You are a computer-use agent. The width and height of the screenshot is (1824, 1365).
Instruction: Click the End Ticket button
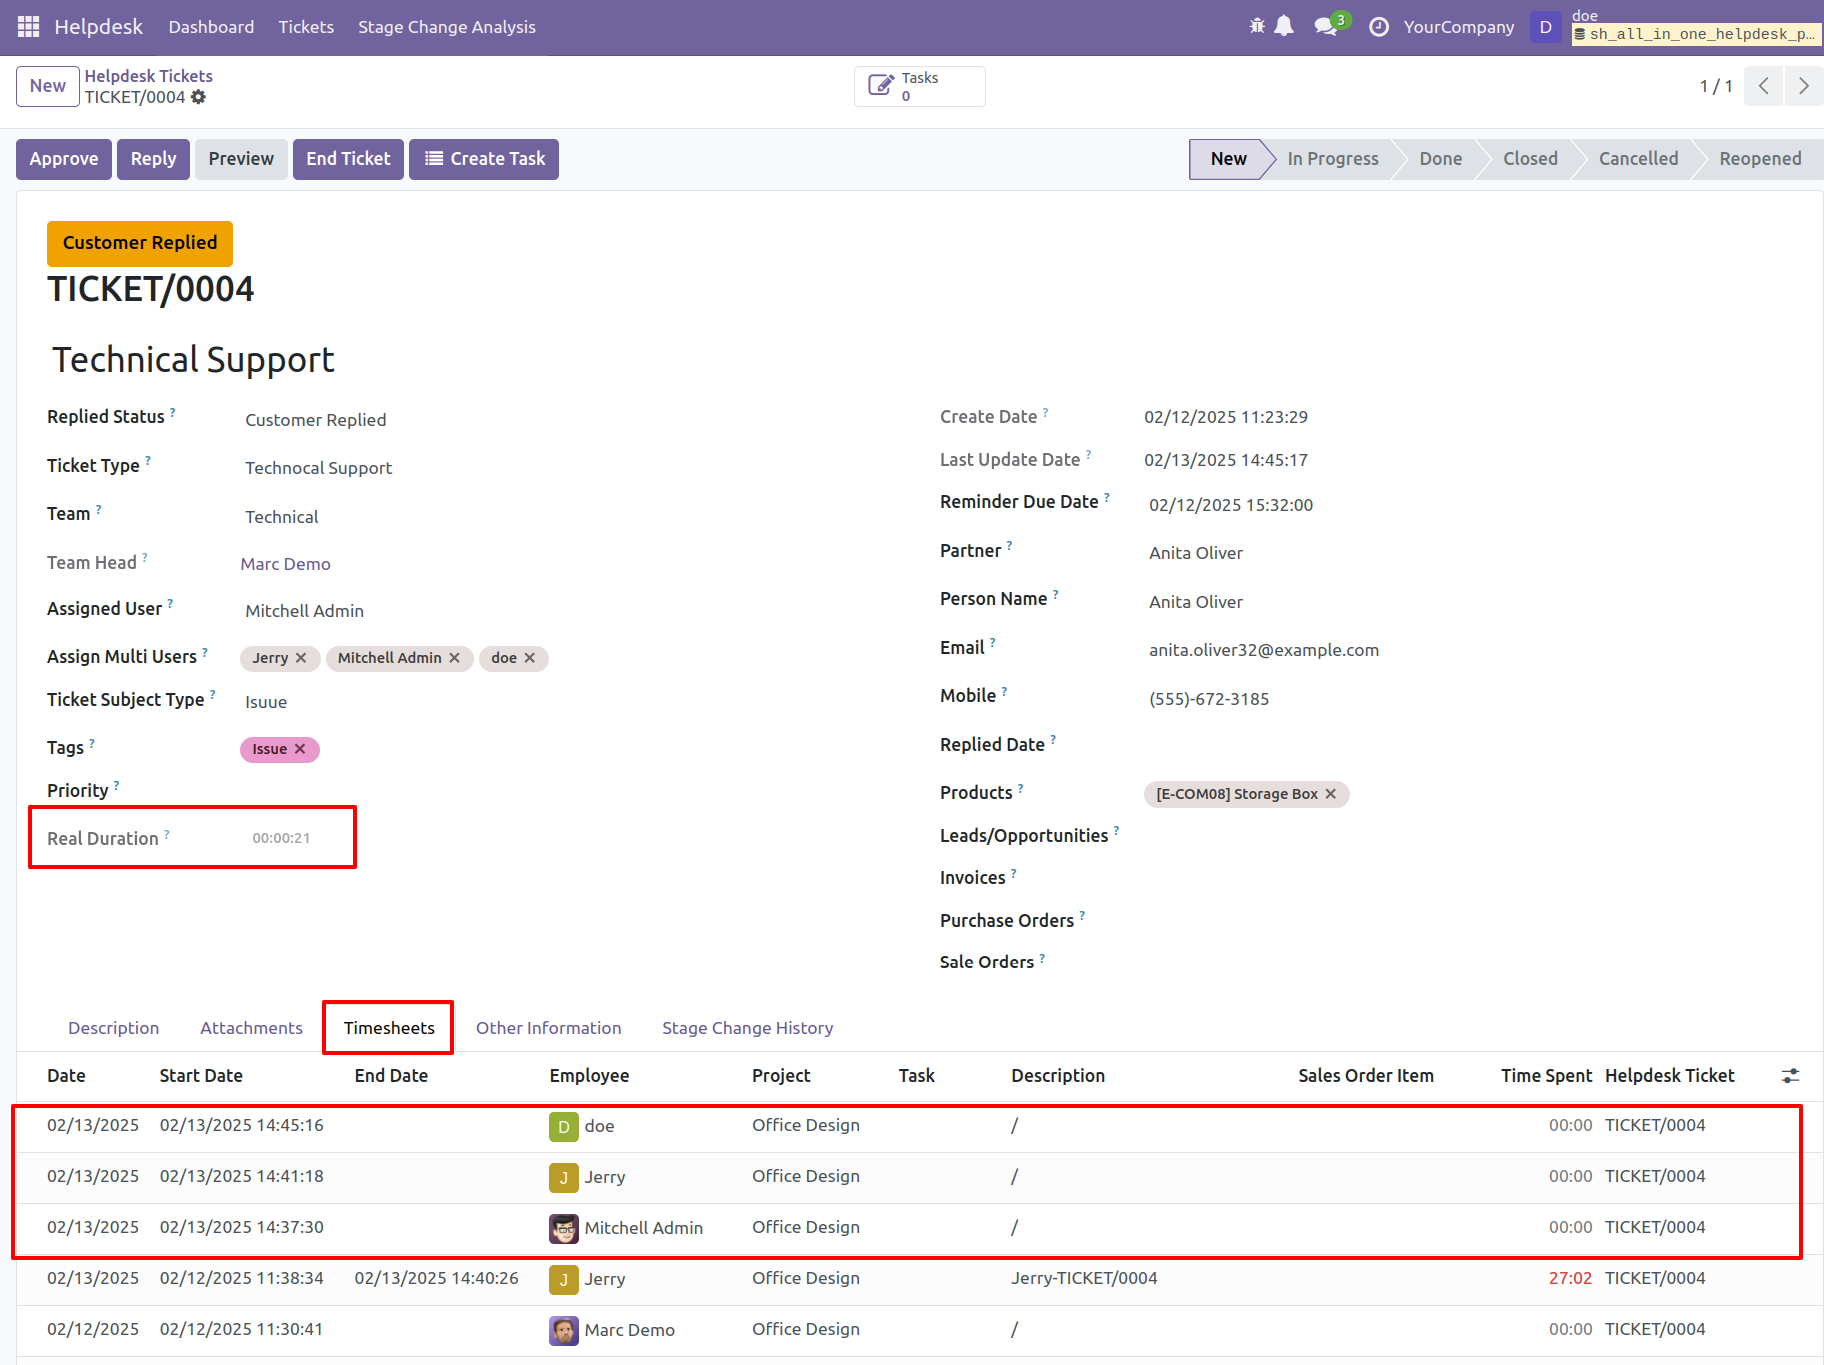pos(348,159)
